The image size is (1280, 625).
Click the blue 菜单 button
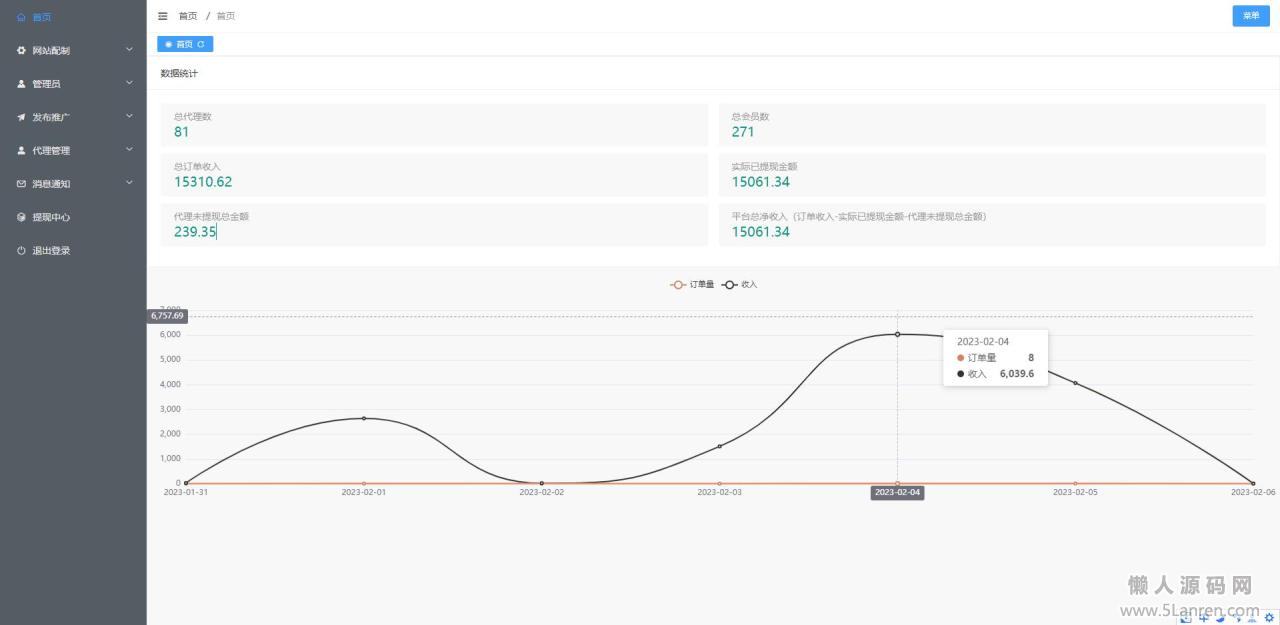1250,16
